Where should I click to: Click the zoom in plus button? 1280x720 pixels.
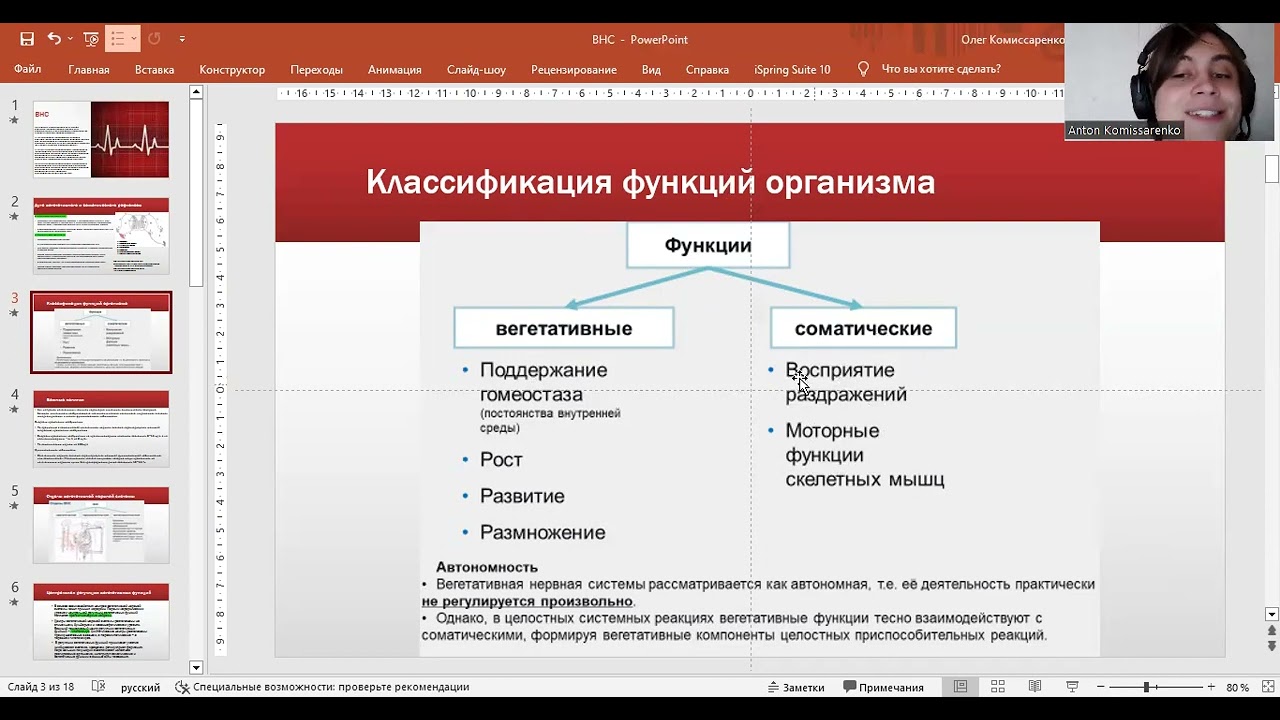[x=1211, y=687]
